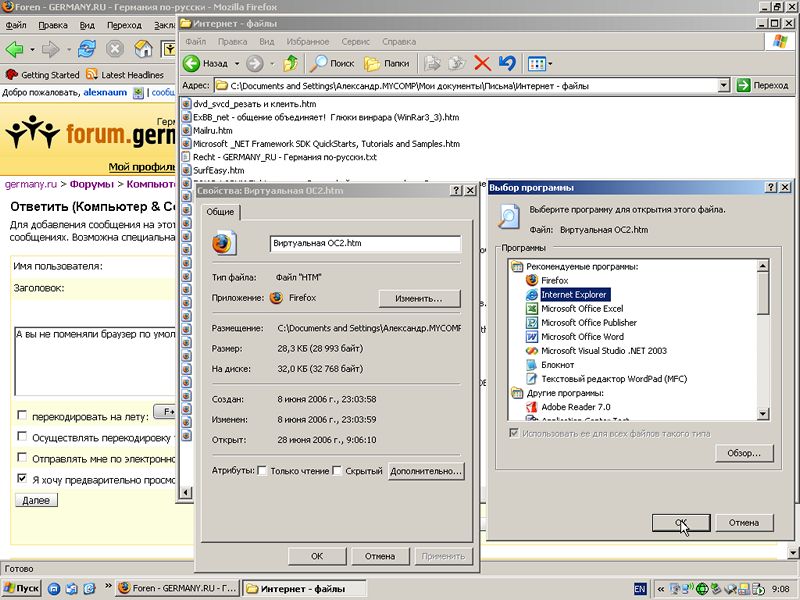
Task: Click the program list scroll-down arrow
Action: click(x=763, y=413)
